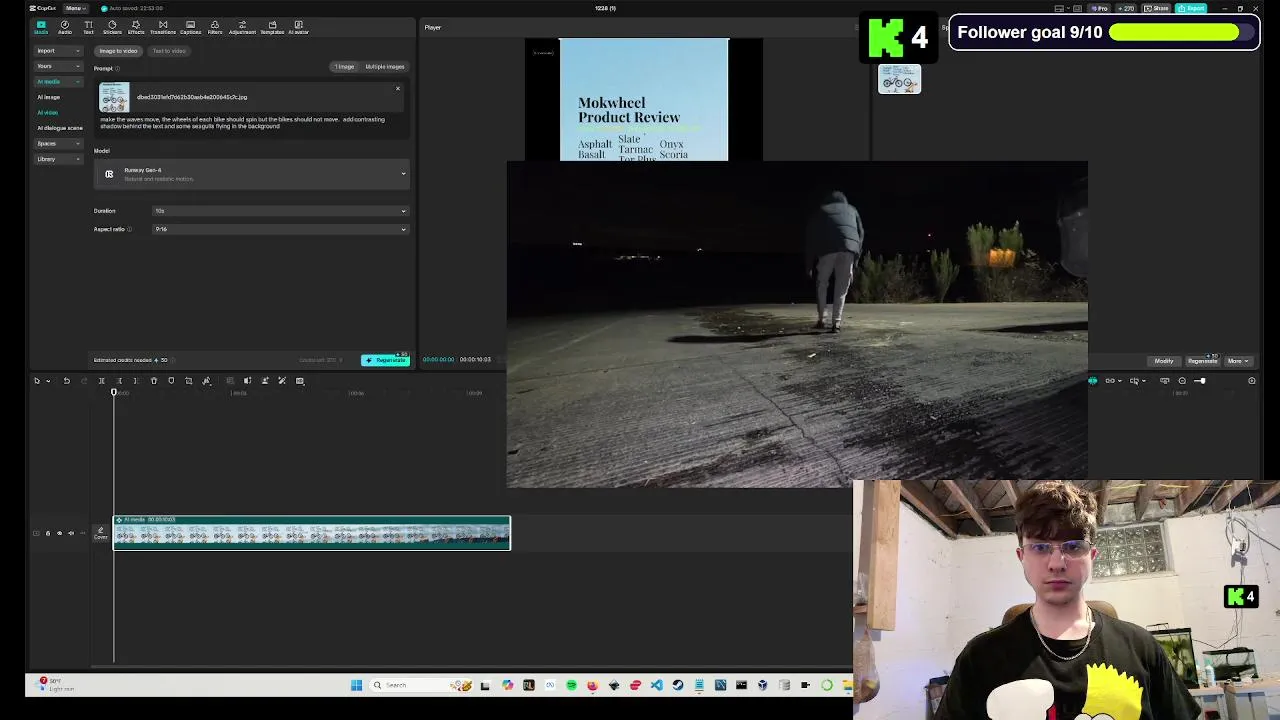Open the Text panel
This screenshot has height=720, width=1280.
click(x=88, y=27)
